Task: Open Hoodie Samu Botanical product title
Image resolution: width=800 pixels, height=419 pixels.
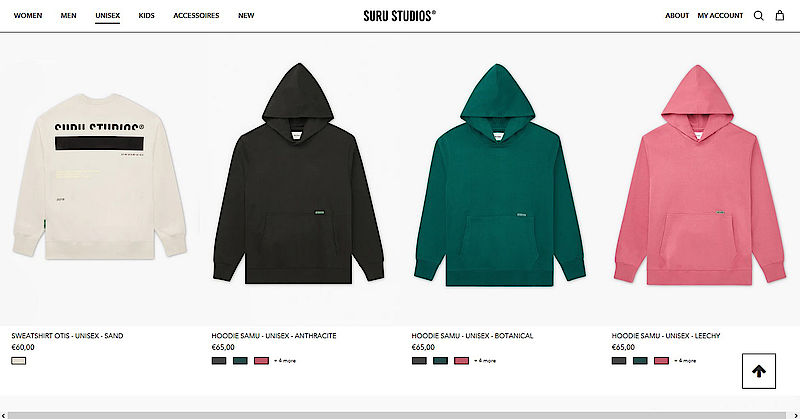Action: pyautogui.click(x=472, y=336)
